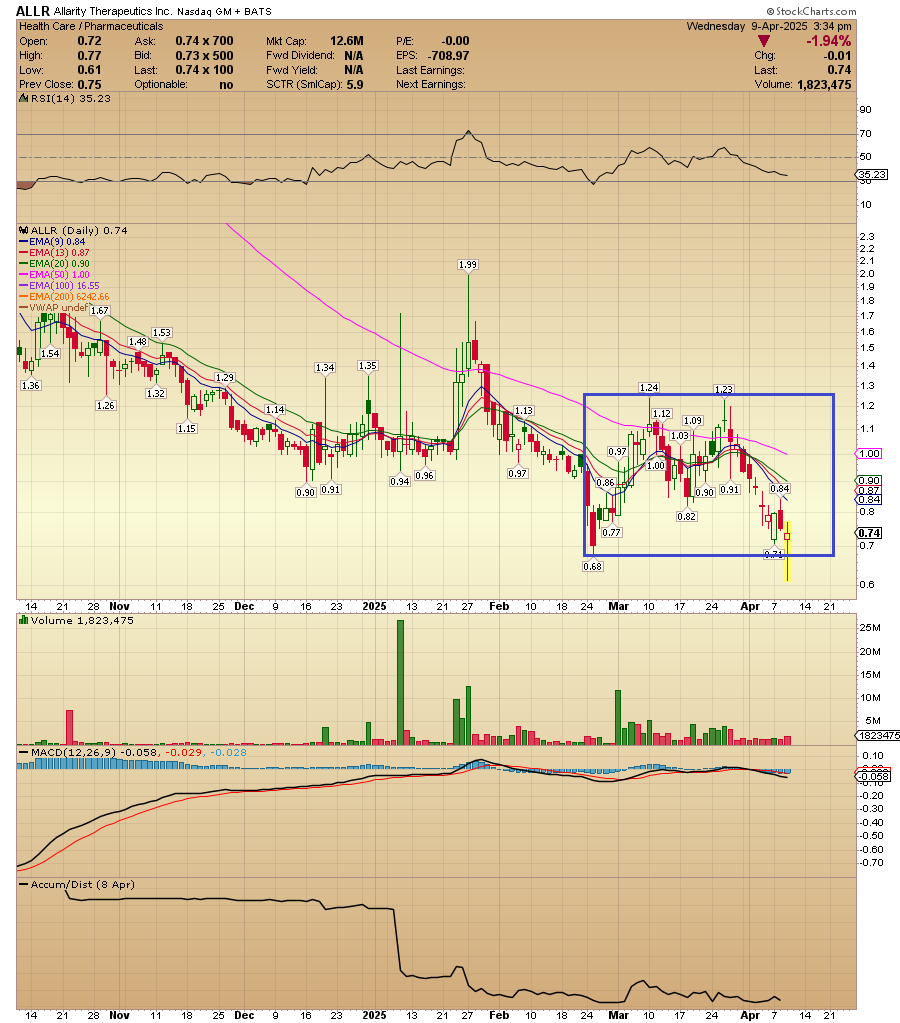
Task: Click the Optionable no value
Action: [x=226, y=85]
